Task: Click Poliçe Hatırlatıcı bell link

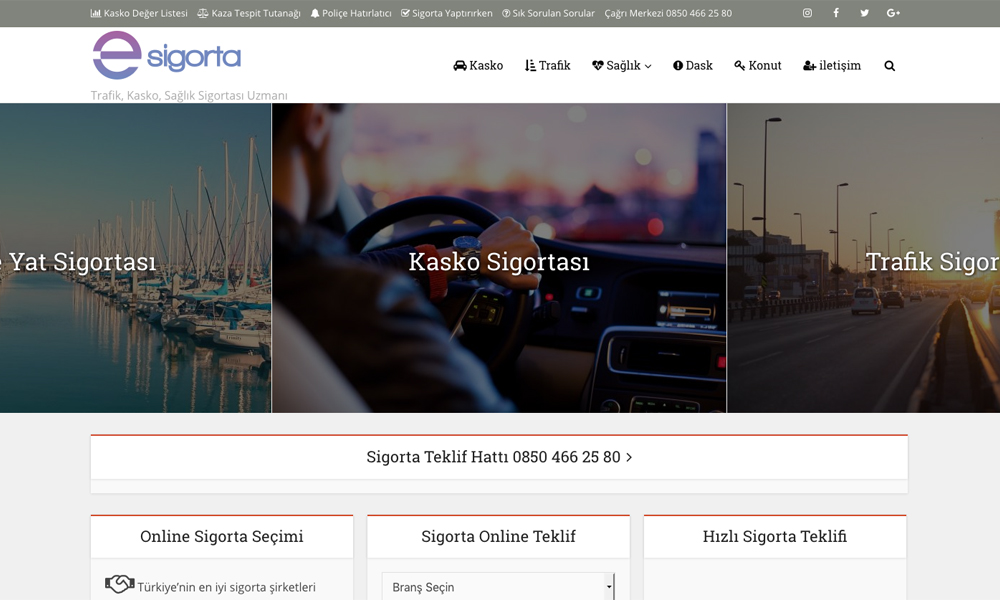Action: coord(351,13)
